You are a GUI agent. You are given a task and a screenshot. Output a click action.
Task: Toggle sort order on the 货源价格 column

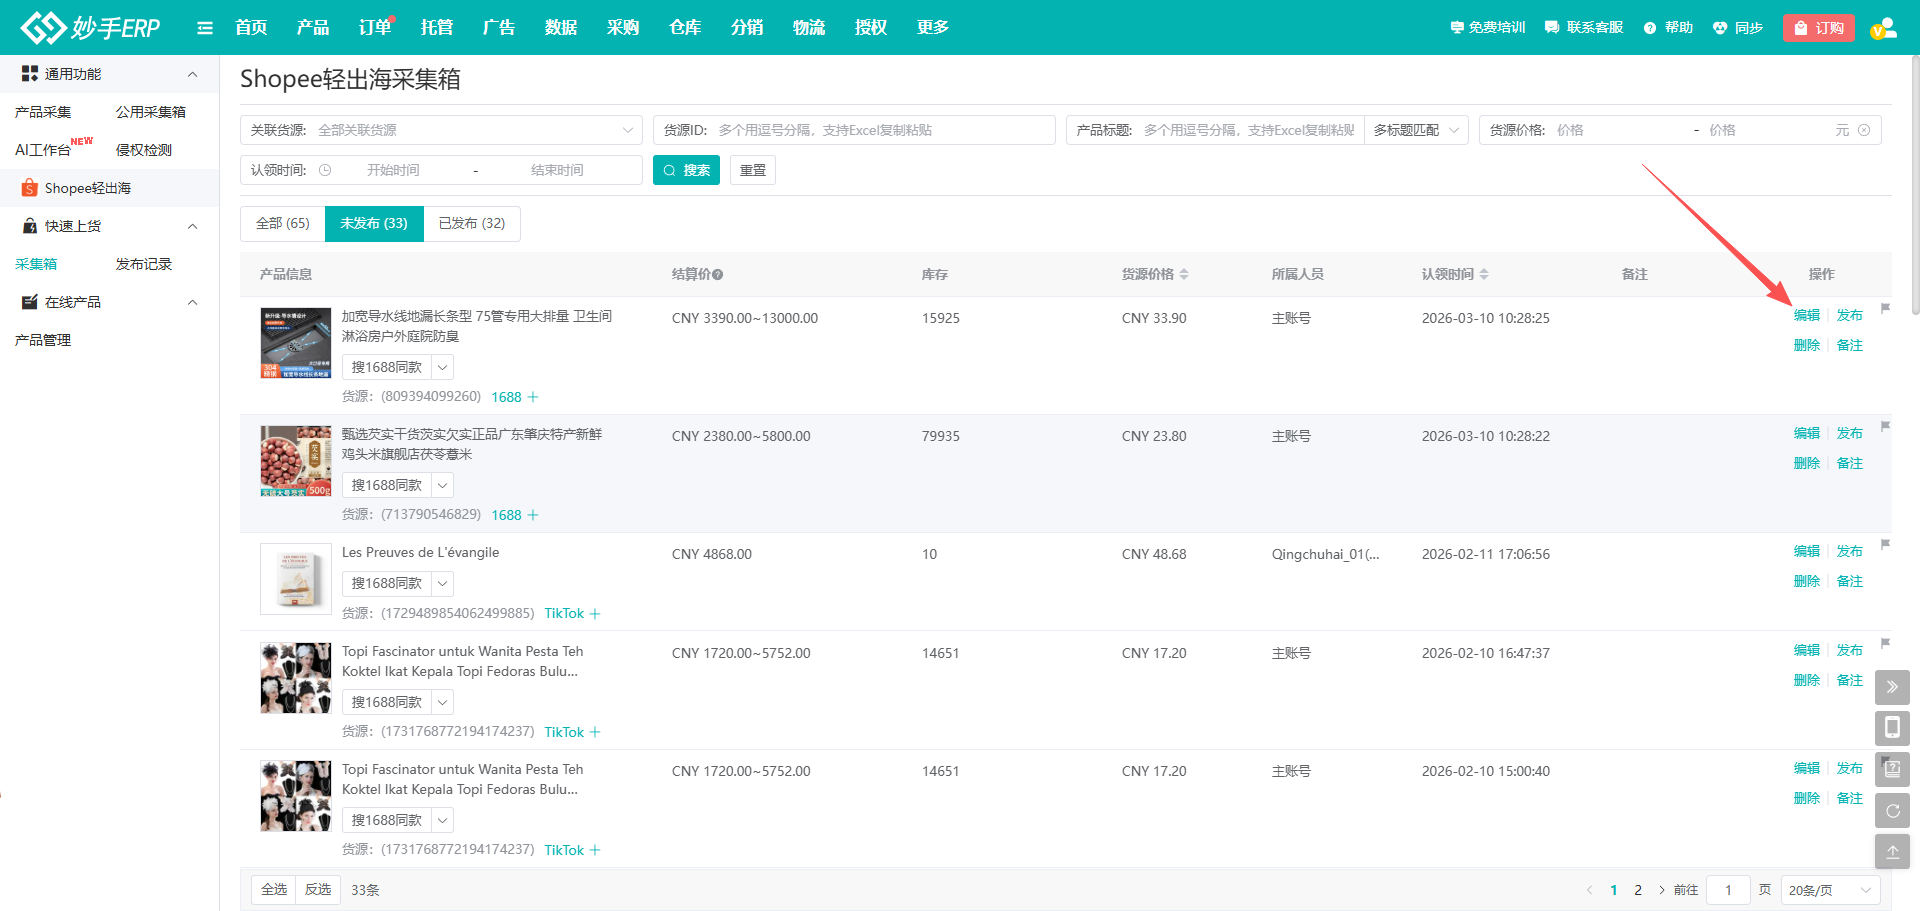(1184, 274)
